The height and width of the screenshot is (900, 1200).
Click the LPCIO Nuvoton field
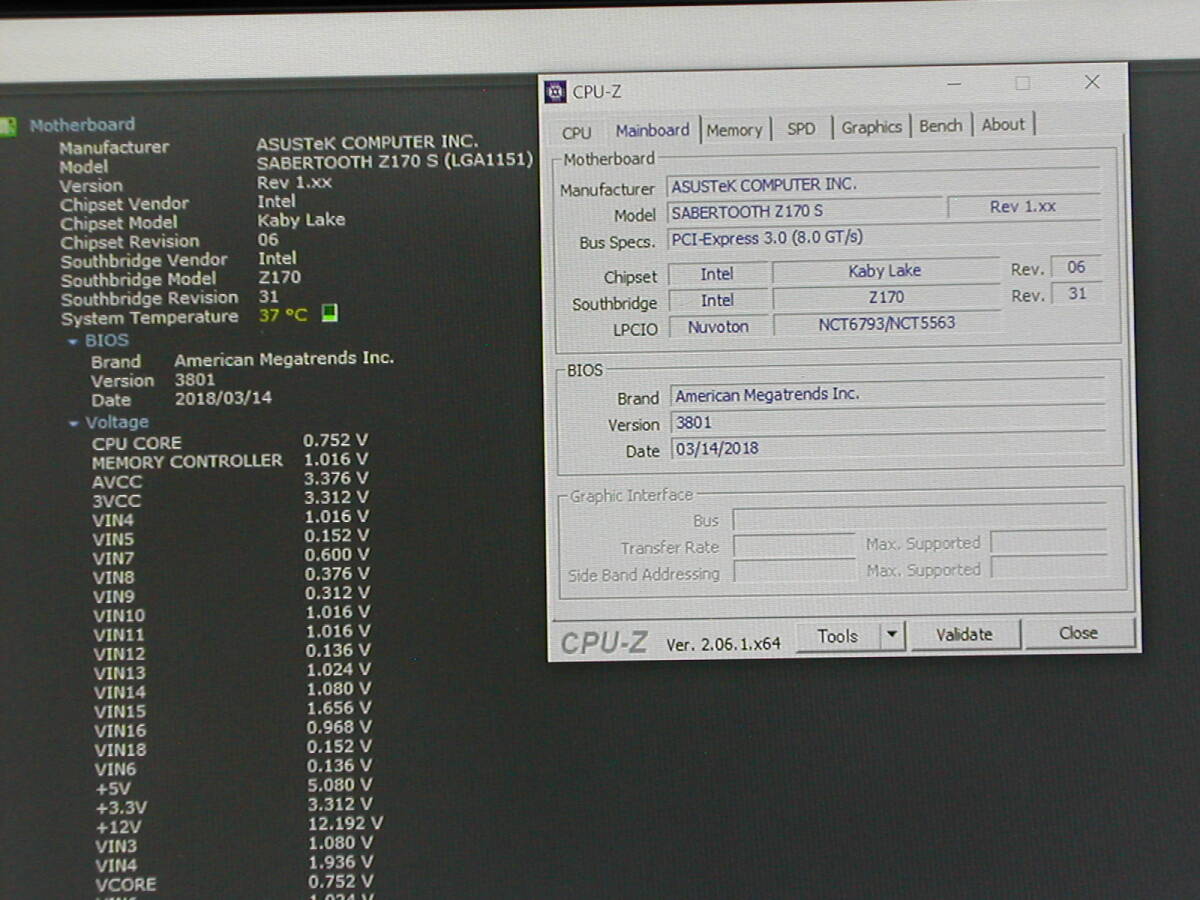point(718,327)
